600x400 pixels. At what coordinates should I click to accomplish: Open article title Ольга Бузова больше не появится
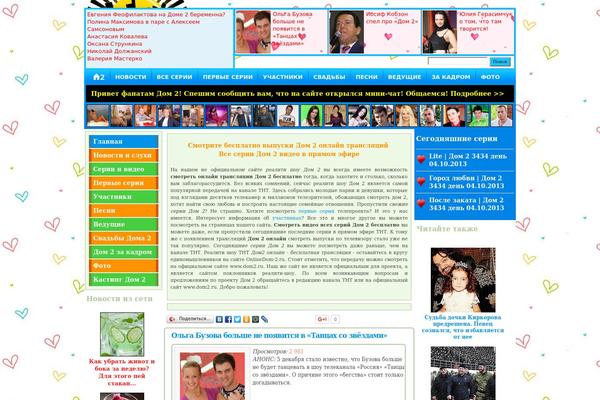coord(279,335)
